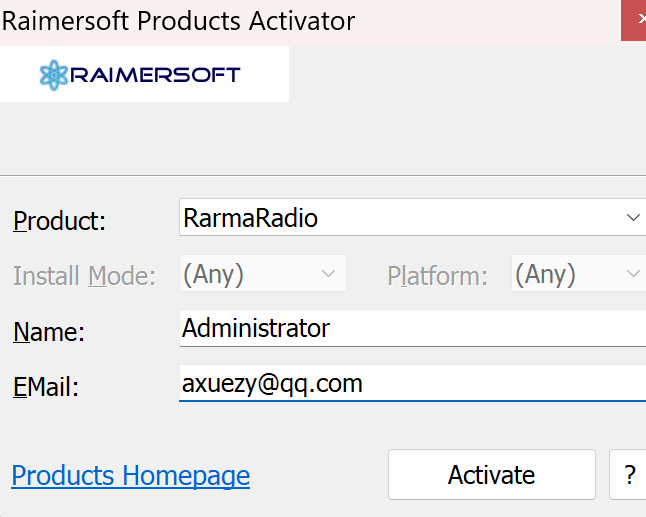Image resolution: width=646 pixels, height=517 pixels.
Task: Click the Install Mode label text
Action: pyautogui.click(x=84, y=276)
